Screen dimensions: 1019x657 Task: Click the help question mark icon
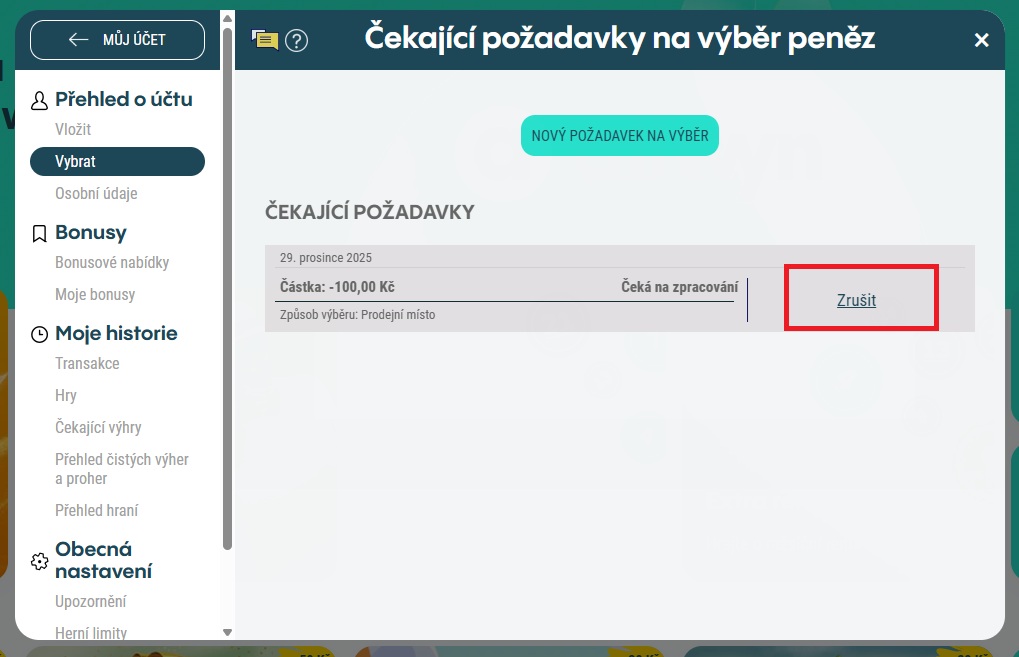(297, 40)
